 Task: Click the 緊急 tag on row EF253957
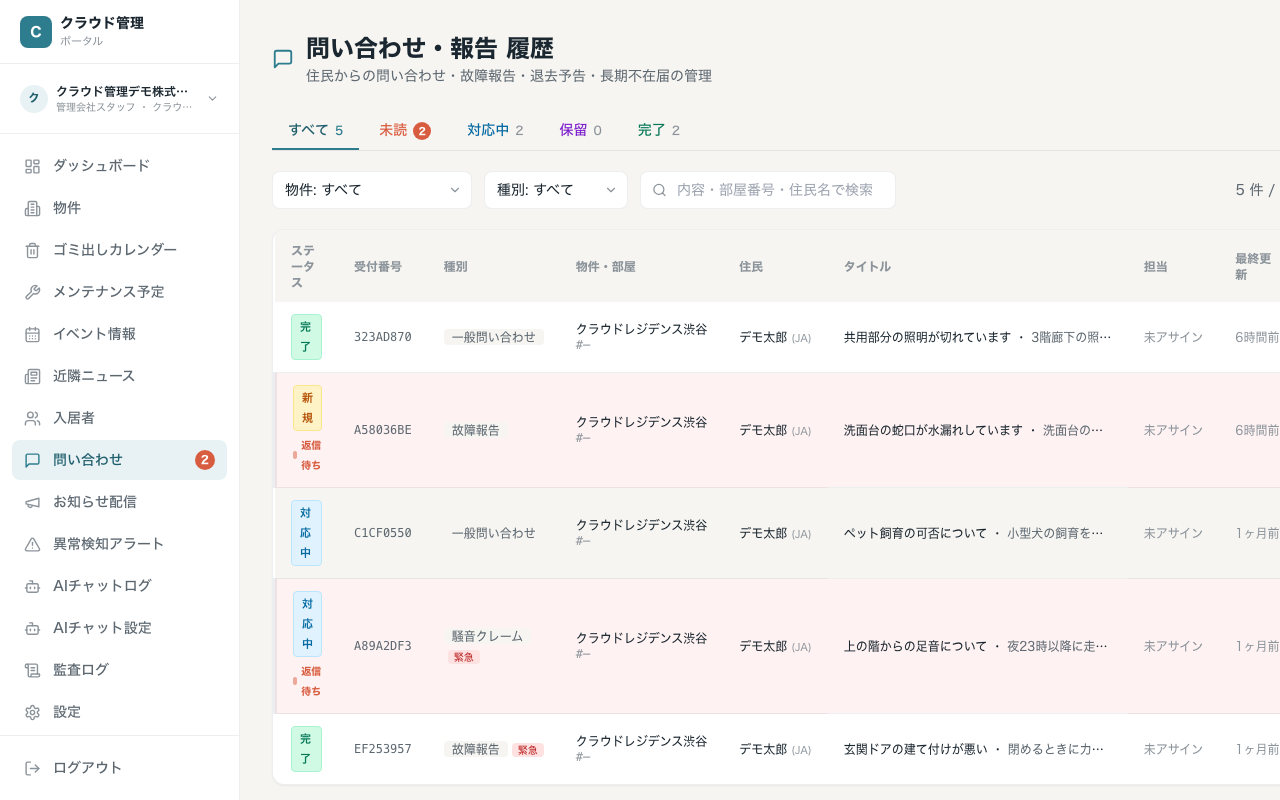click(x=528, y=750)
